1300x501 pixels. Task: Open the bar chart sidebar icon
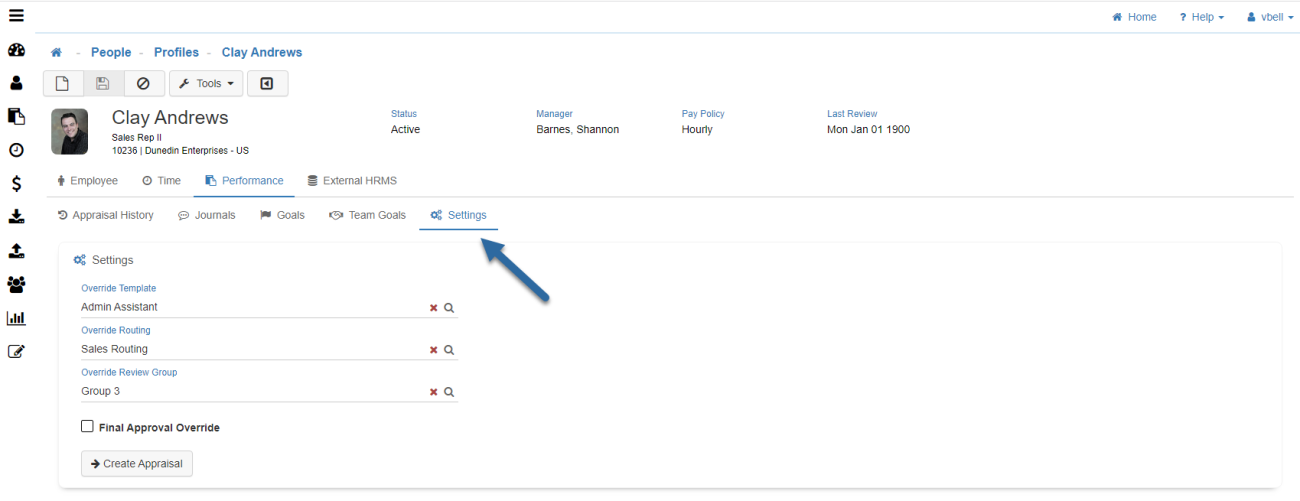click(x=16, y=318)
